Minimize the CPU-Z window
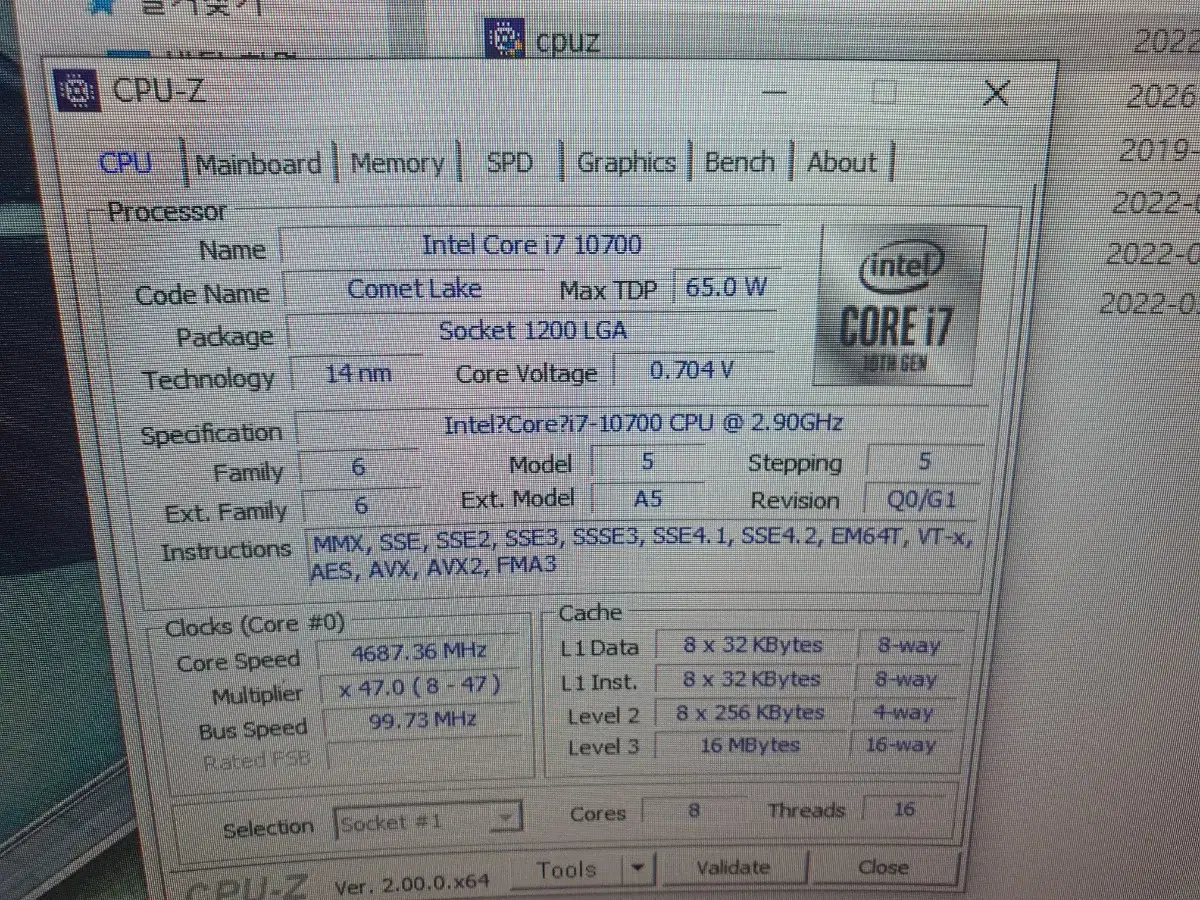 point(772,91)
